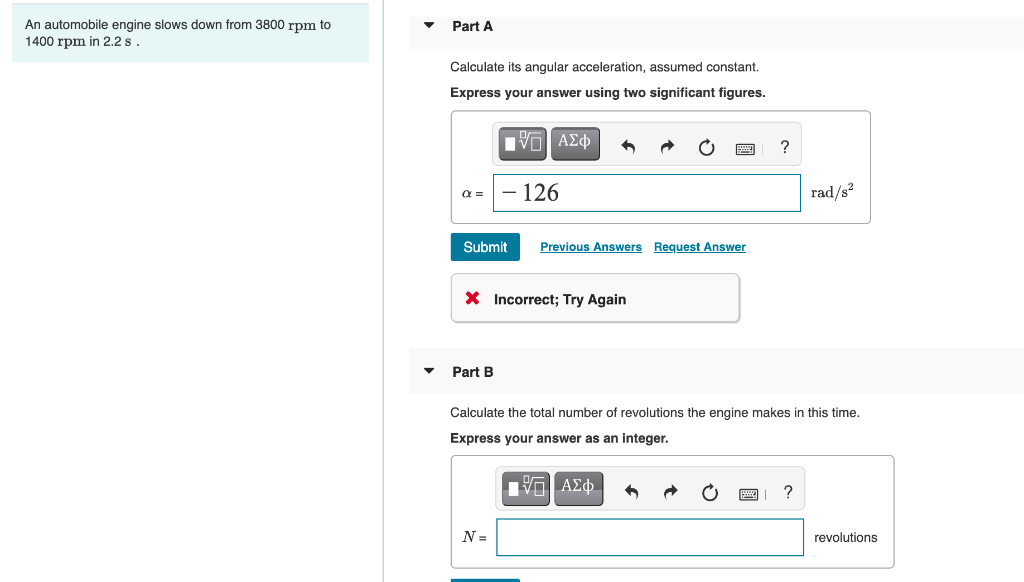Click the alpha answer field containing −126
Image resolution: width=1024 pixels, height=582 pixels.
tap(647, 193)
